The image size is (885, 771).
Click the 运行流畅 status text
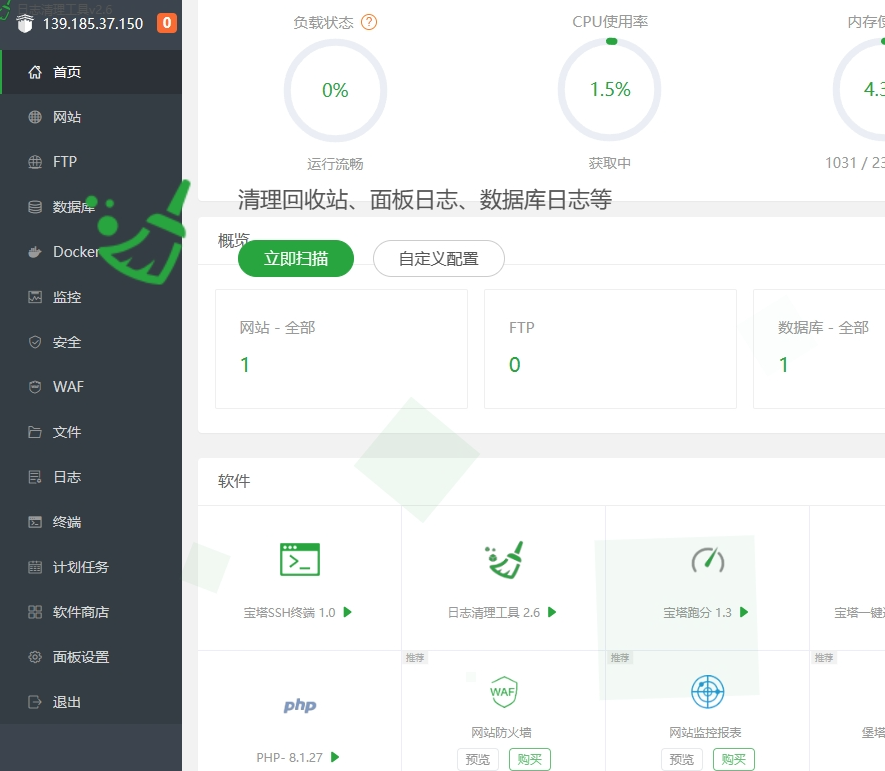(335, 164)
